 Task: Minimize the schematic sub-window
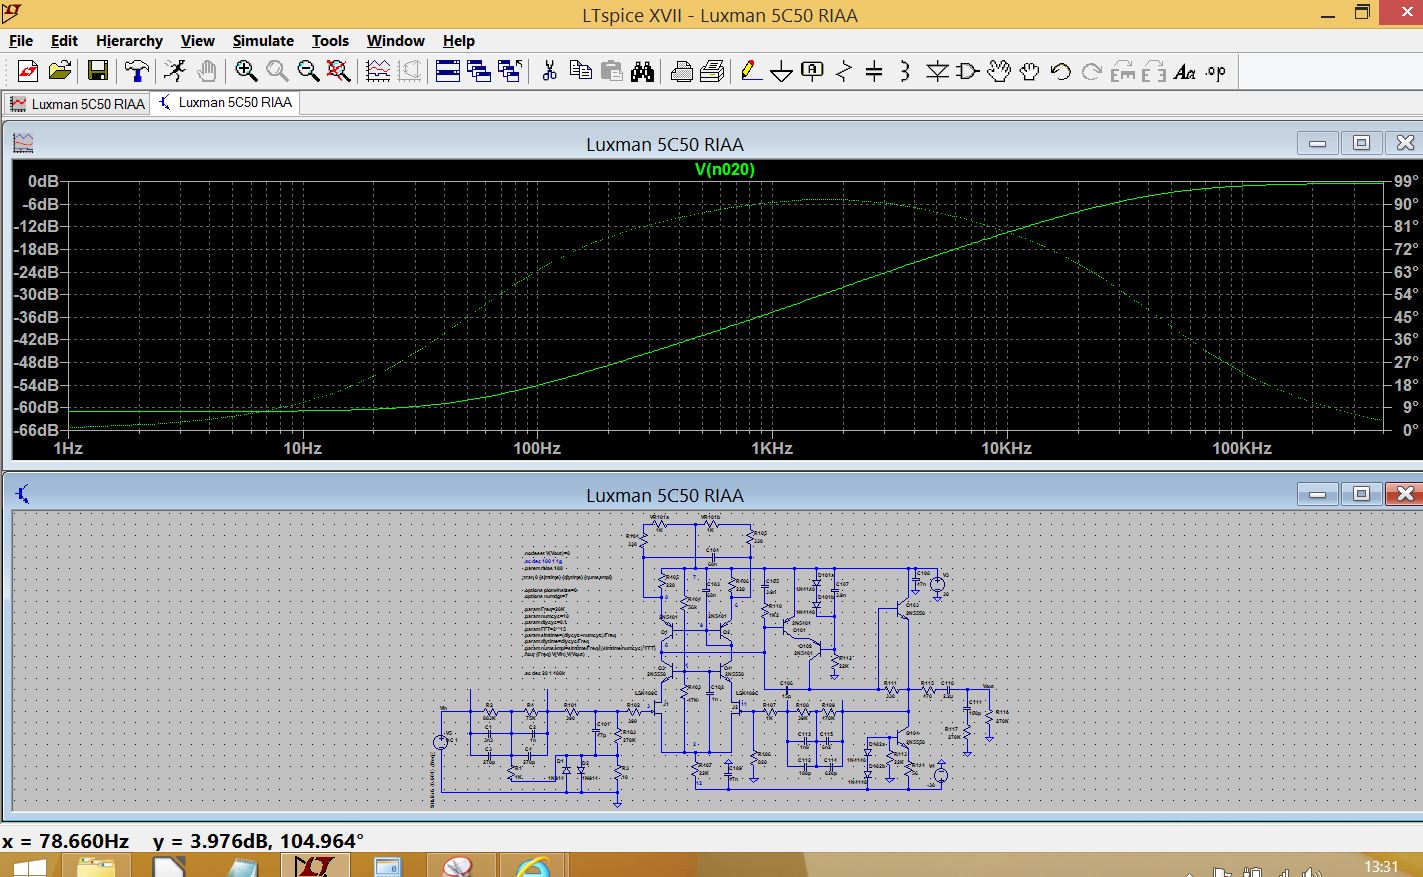(x=1318, y=494)
